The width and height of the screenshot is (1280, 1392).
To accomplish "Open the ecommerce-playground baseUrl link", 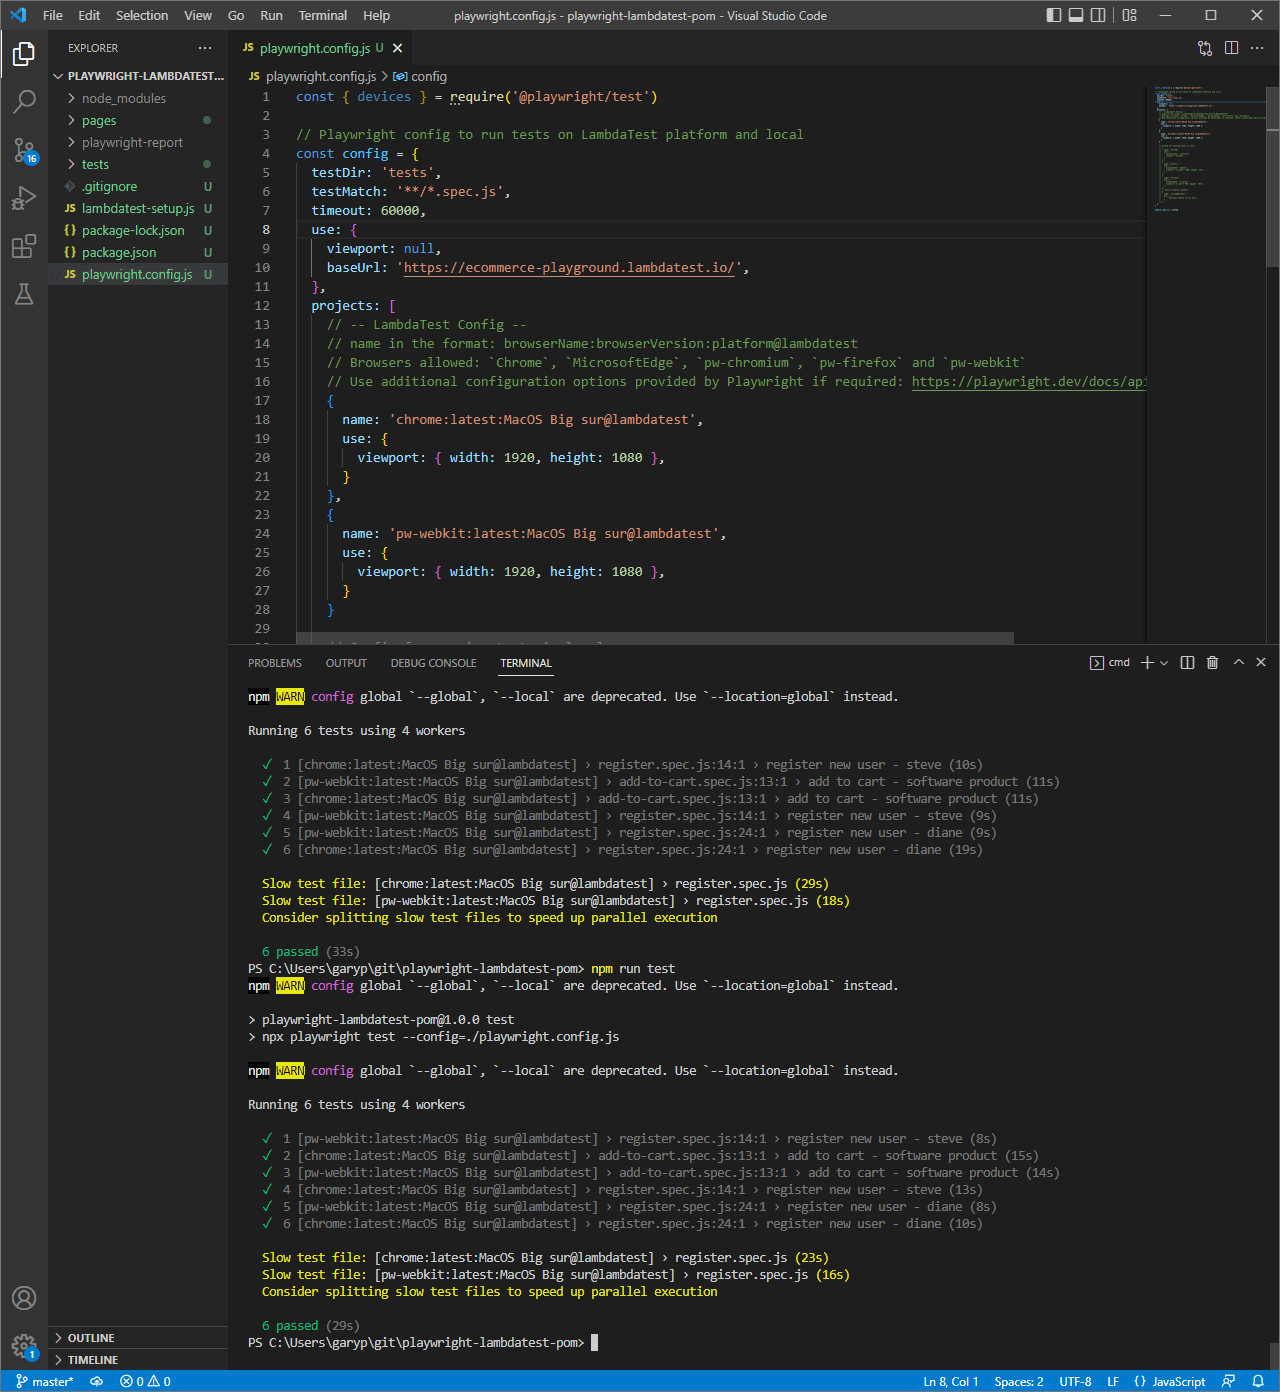I will 569,267.
